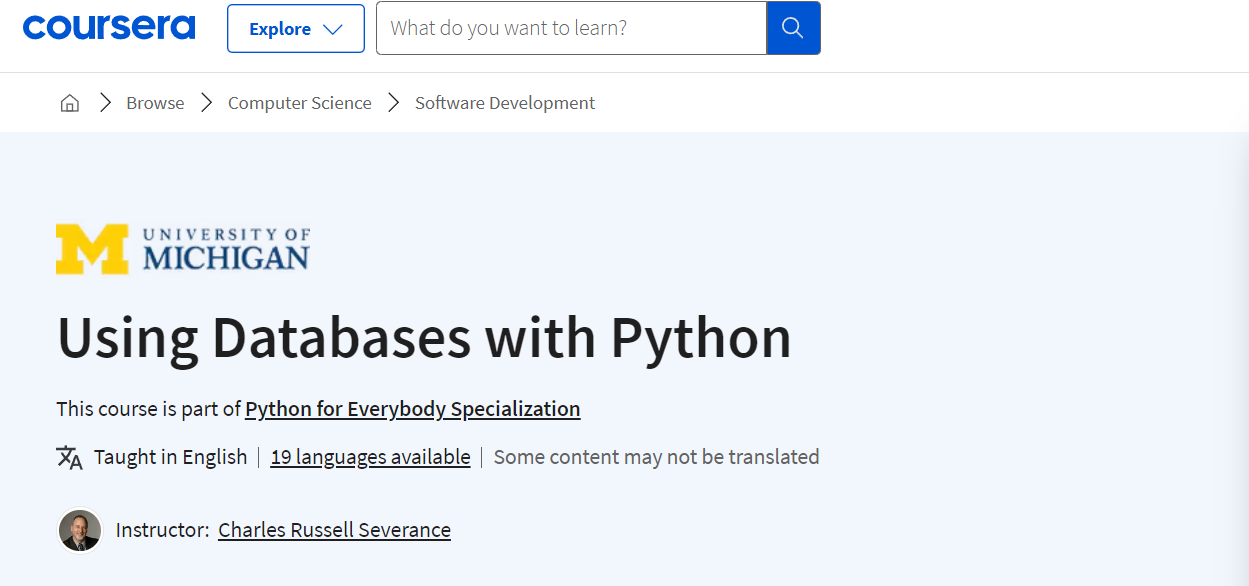The image size is (1249, 586).
Task: Click the 19 languages available link
Action: click(370, 457)
